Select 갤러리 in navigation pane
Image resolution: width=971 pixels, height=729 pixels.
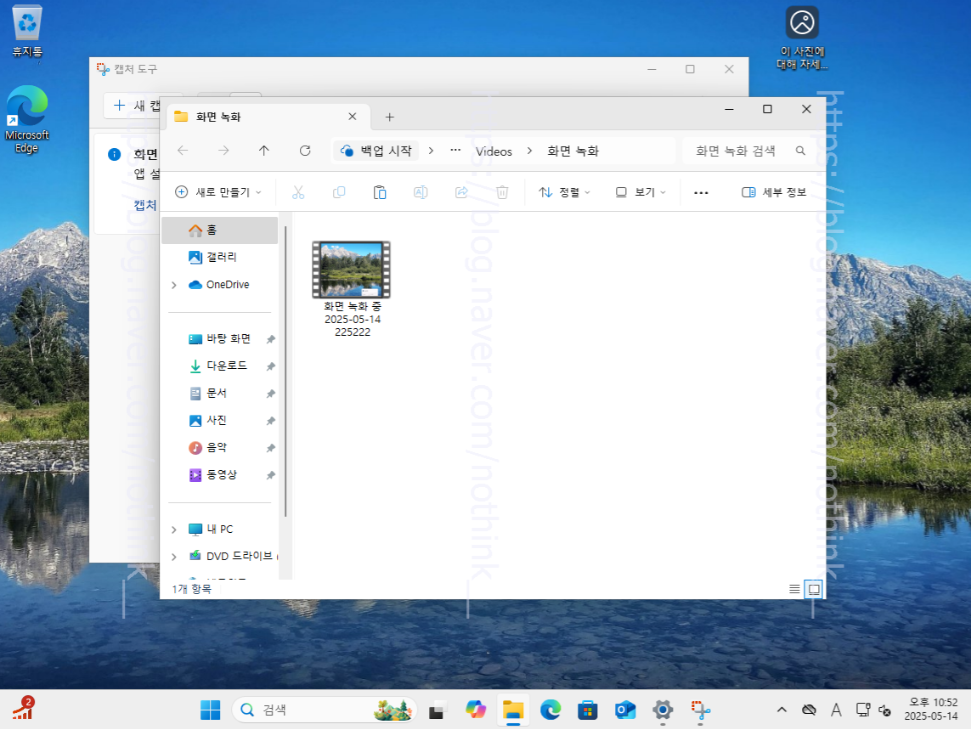(220, 257)
